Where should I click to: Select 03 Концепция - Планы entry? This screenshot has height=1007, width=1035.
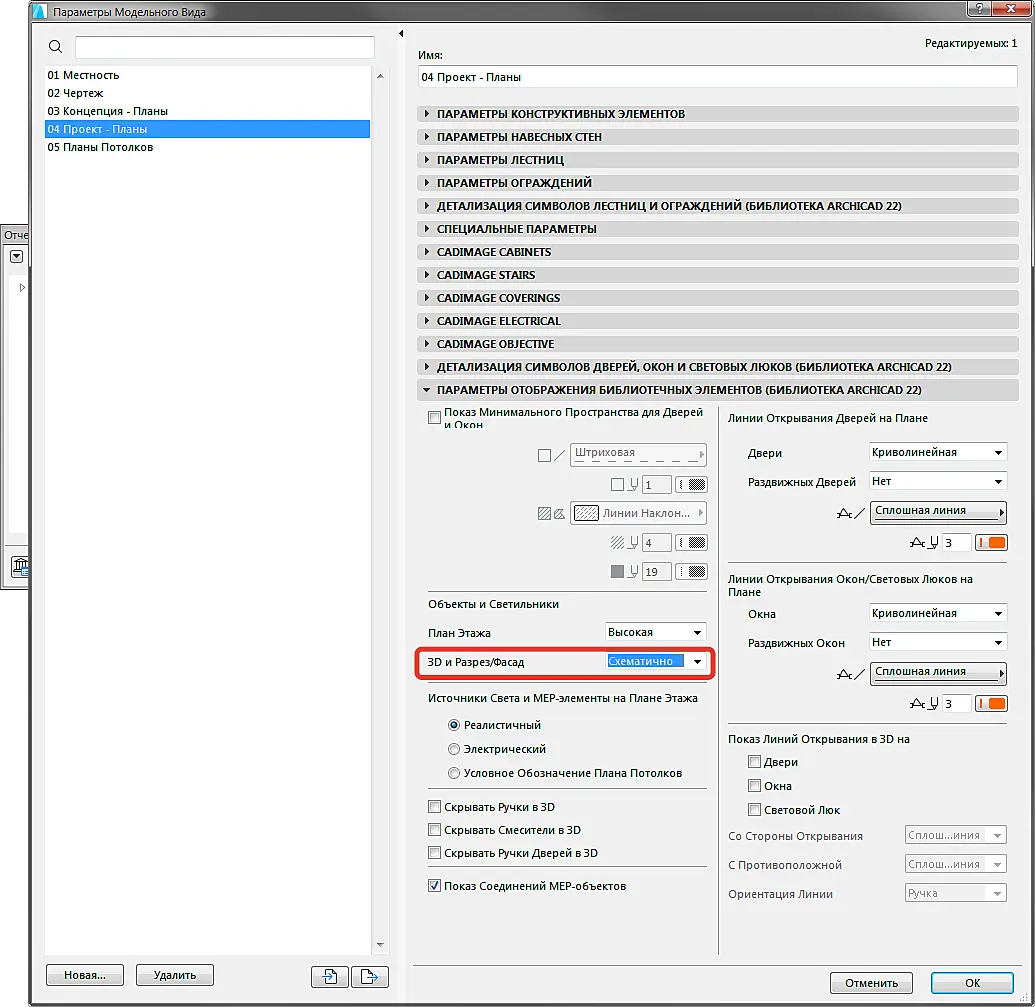(x=207, y=111)
